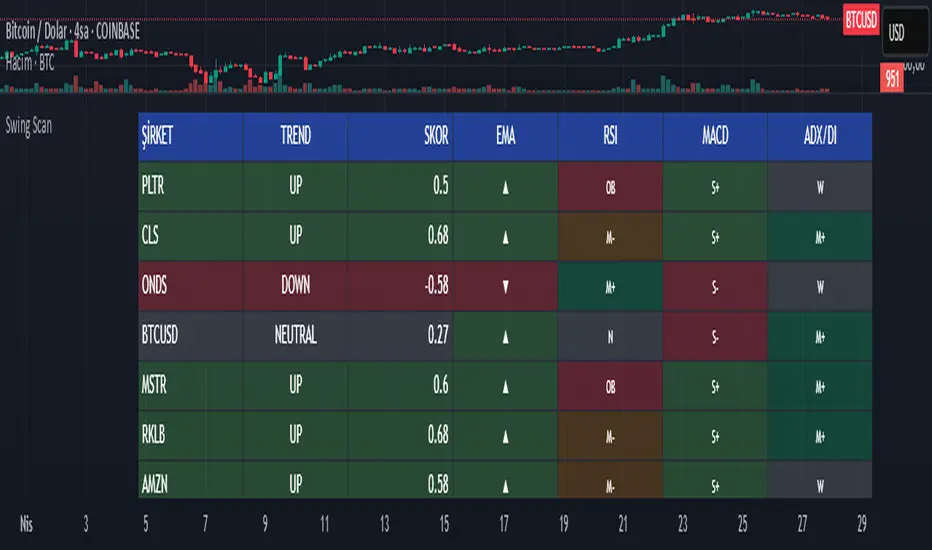
Task: Click the up arrow in PLTR's EMA cell
Action: pyautogui.click(x=505, y=188)
